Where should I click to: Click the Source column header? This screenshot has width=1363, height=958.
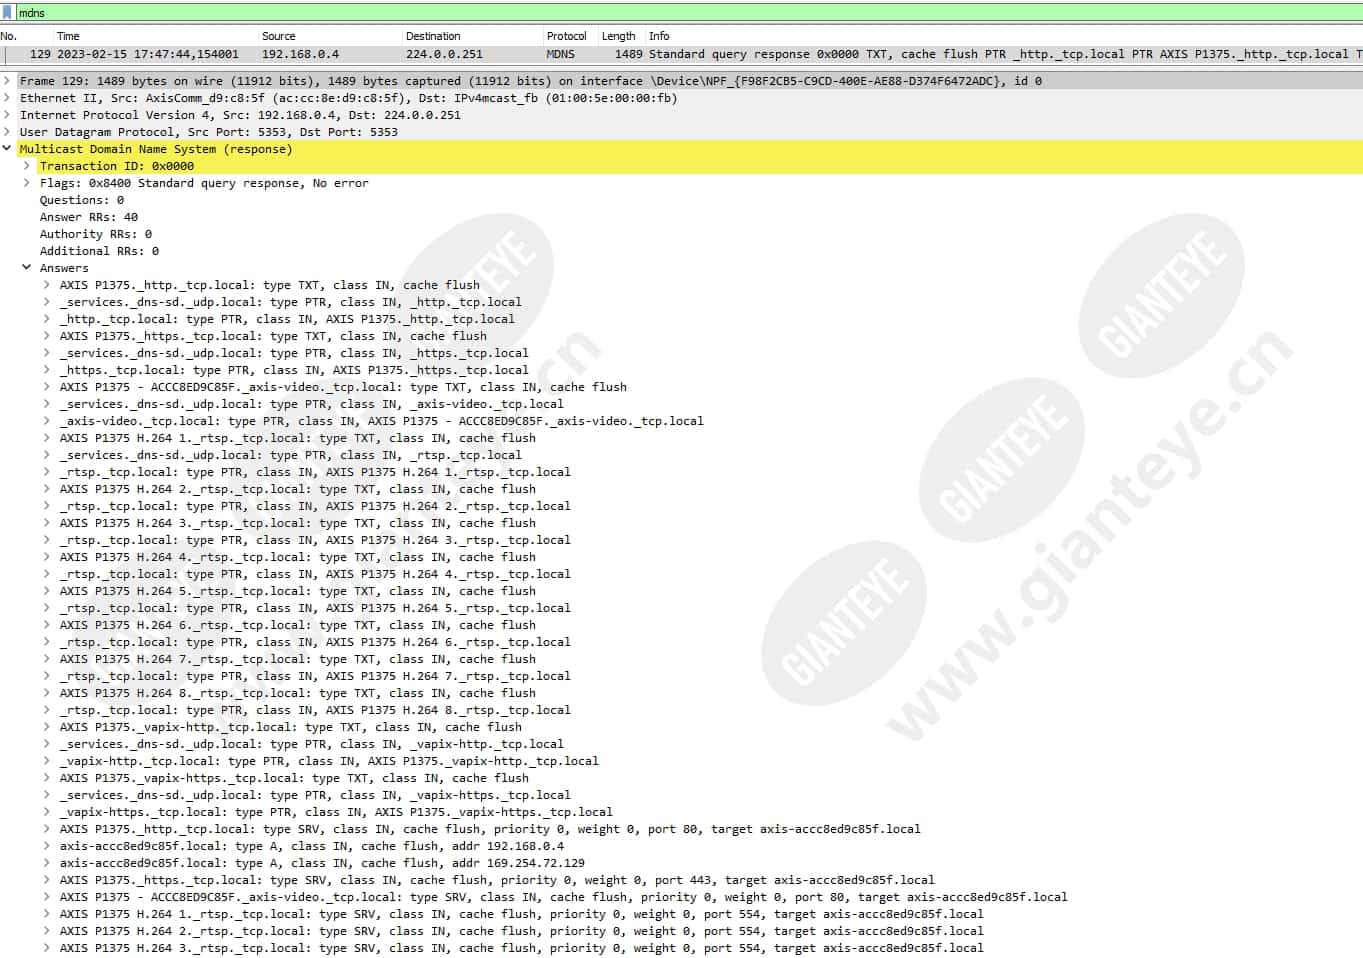(x=279, y=36)
